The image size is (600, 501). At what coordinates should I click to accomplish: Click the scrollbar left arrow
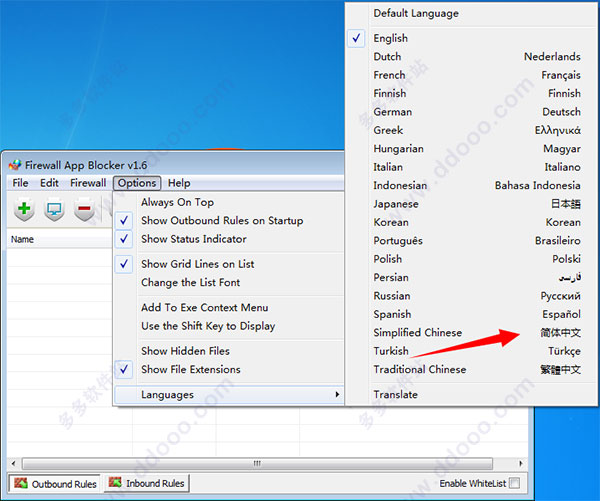[x=13, y=463]
